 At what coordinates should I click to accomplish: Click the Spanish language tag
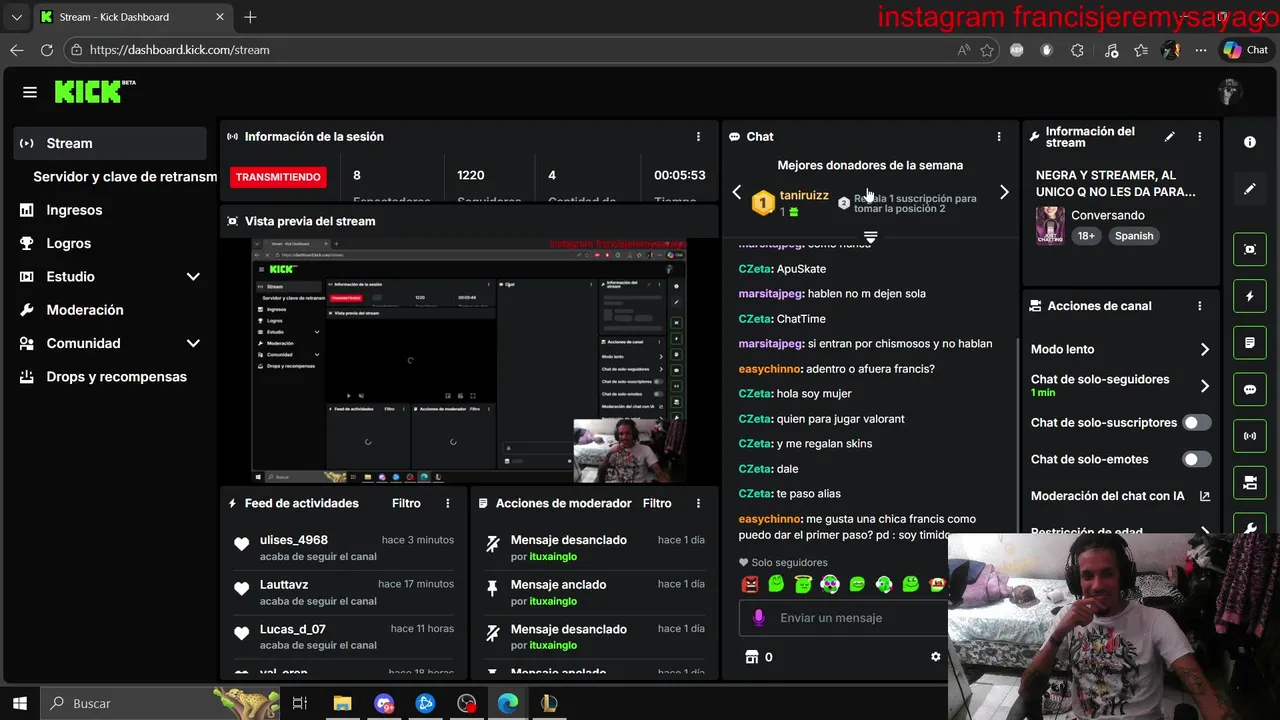click(x=1134, y=236)
